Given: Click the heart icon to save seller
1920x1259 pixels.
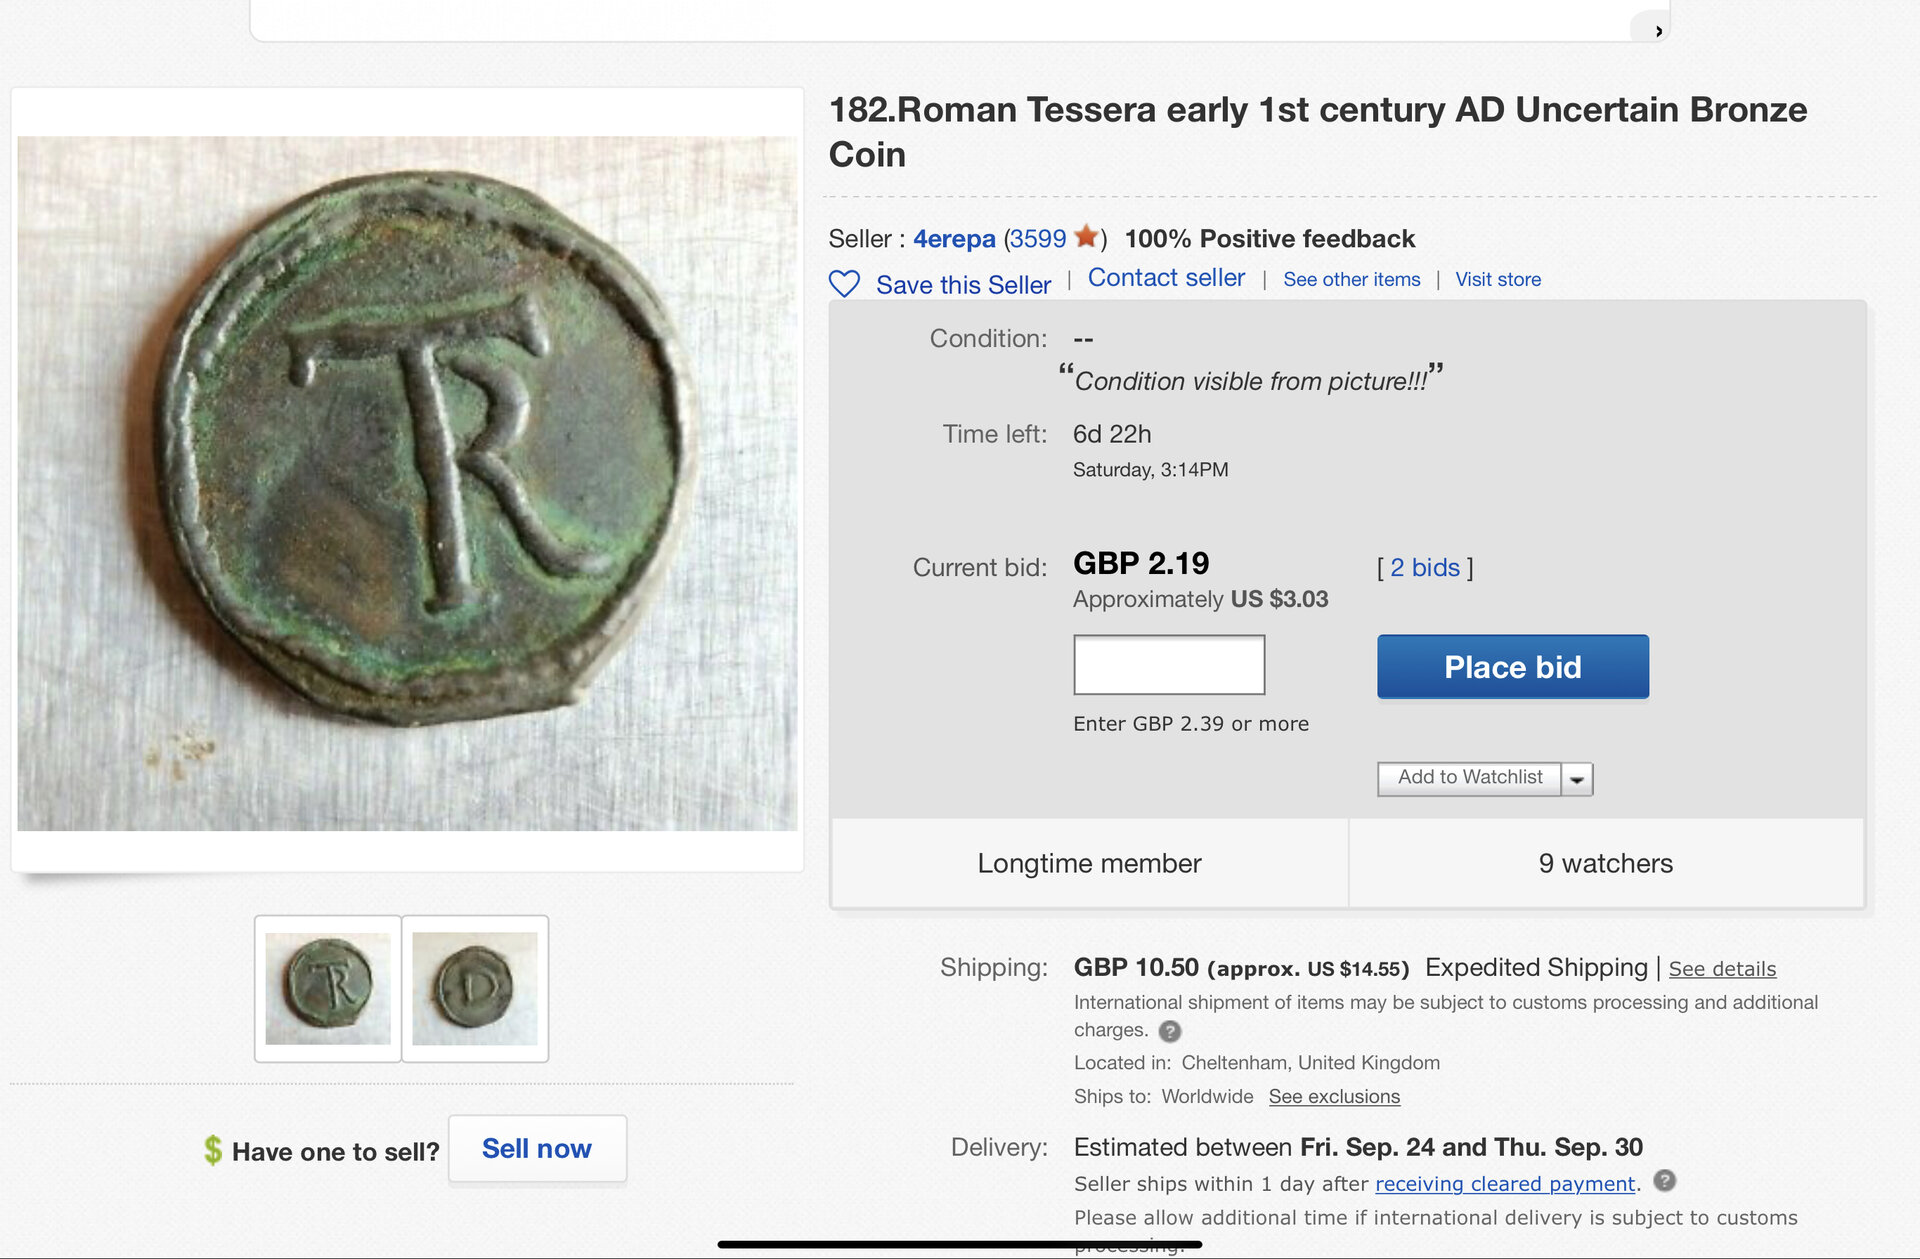Looking at the screenshot, I should click(x=844, y=284).
